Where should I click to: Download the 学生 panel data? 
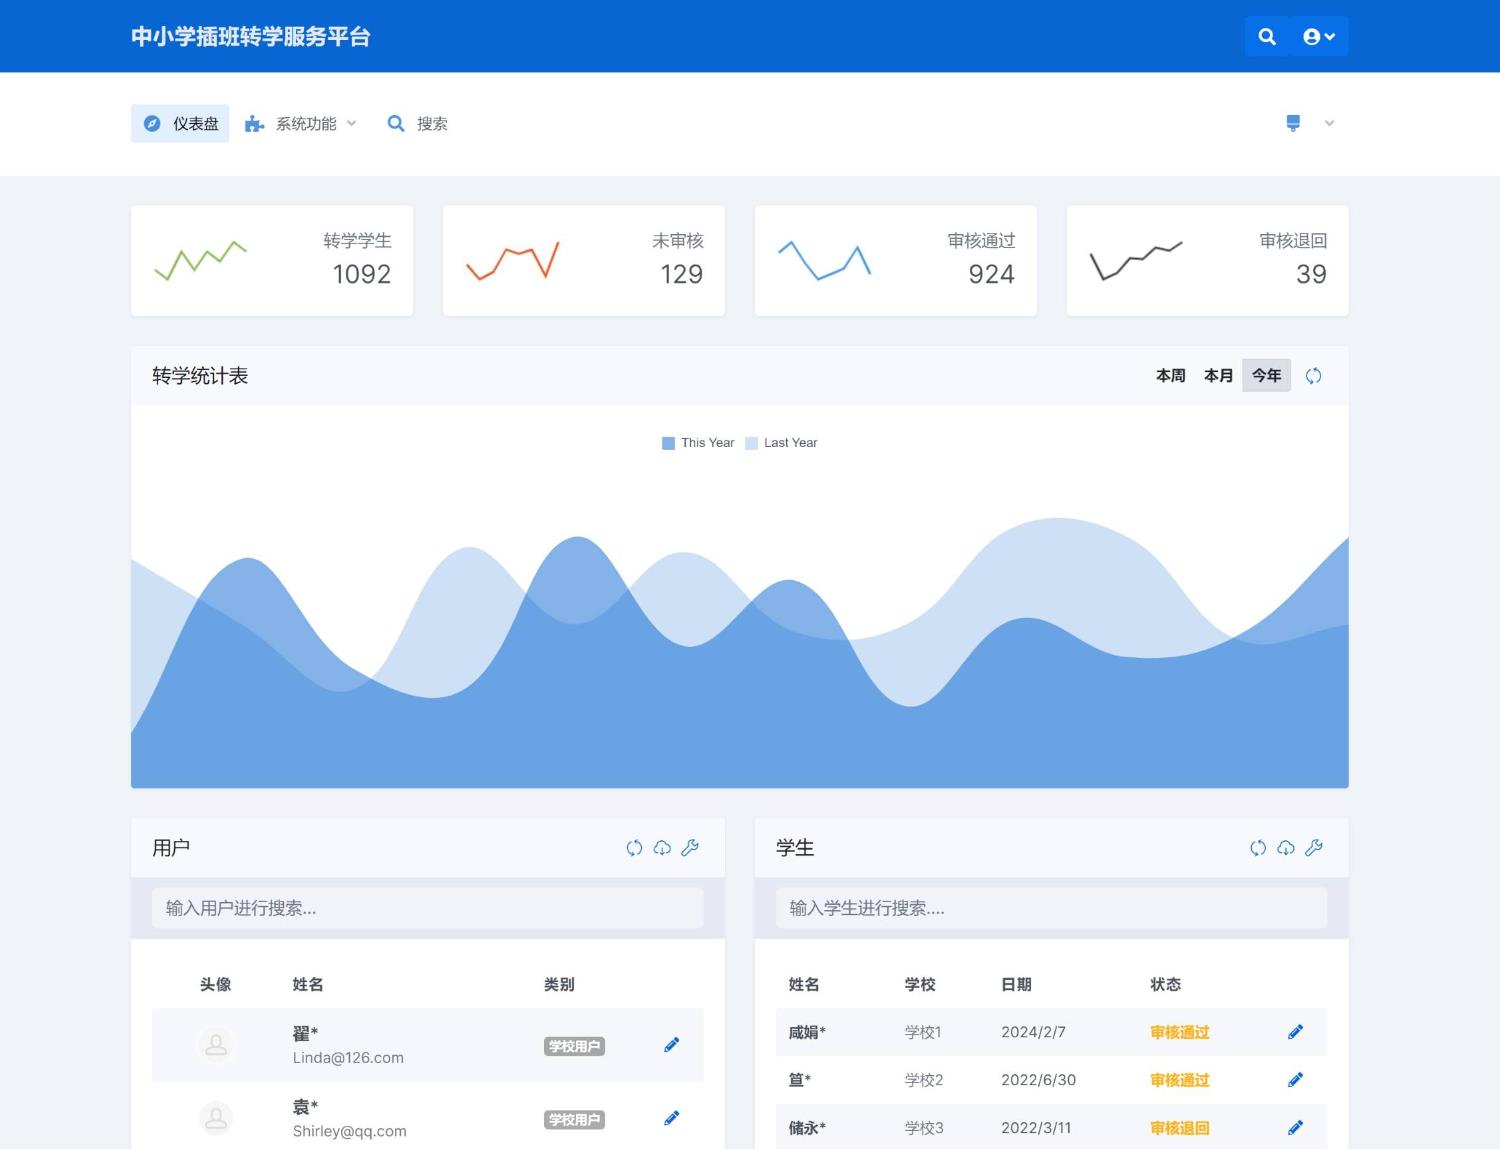pos(1286,848)
